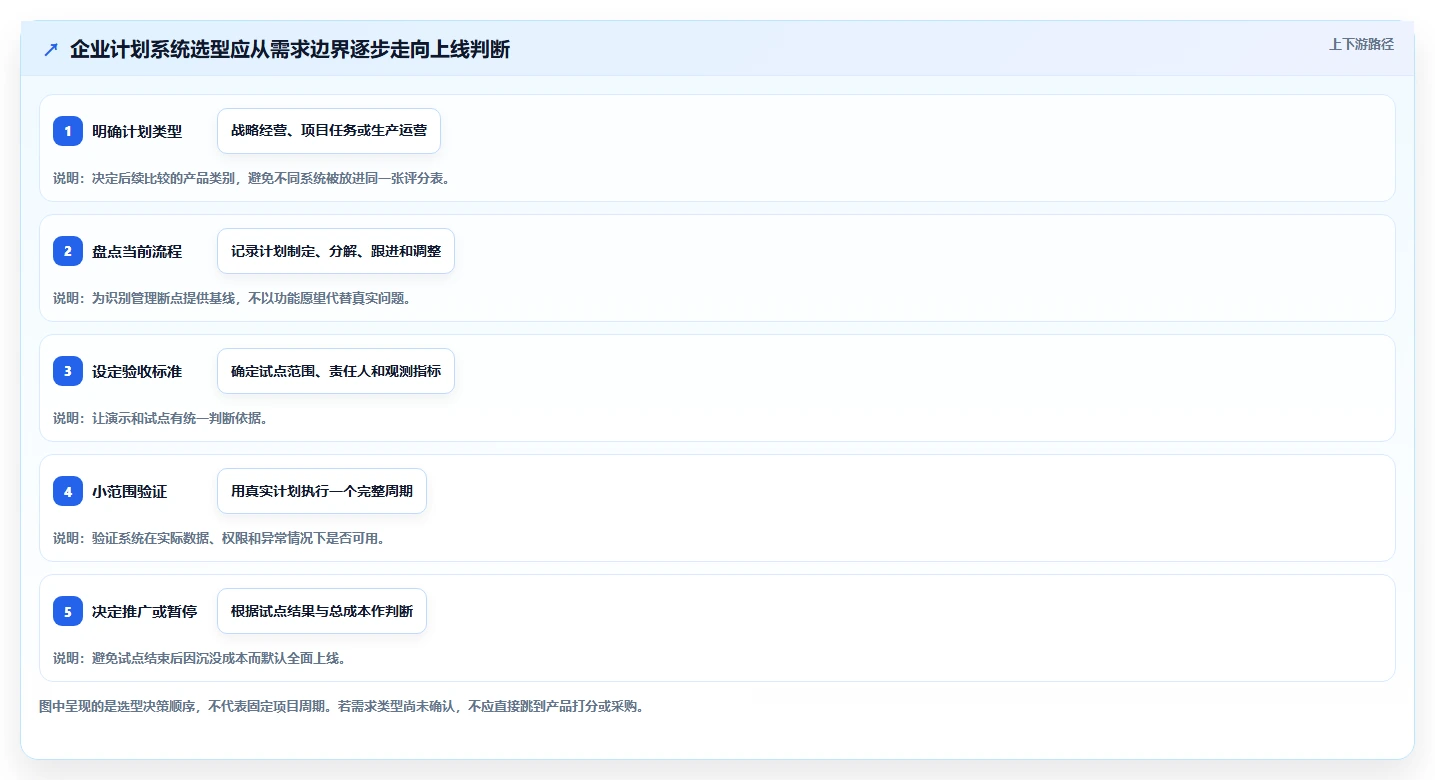This screenshot has height=780, width=1435.
Task: Click the note 说明：为识别管理断点提供基线
Action: (x=232, y=298)
